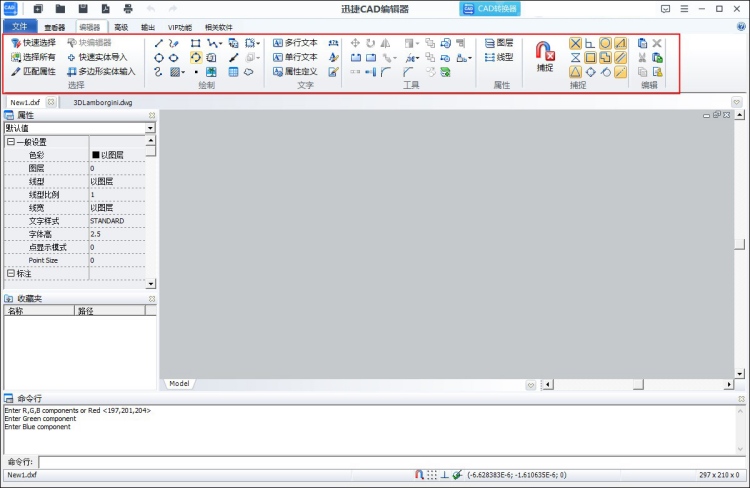Image resolution: width=750 pixels, height=488 pixels.
Task: Open the 3DLamborgini.dwg document tab
Action: pos(103,102)
